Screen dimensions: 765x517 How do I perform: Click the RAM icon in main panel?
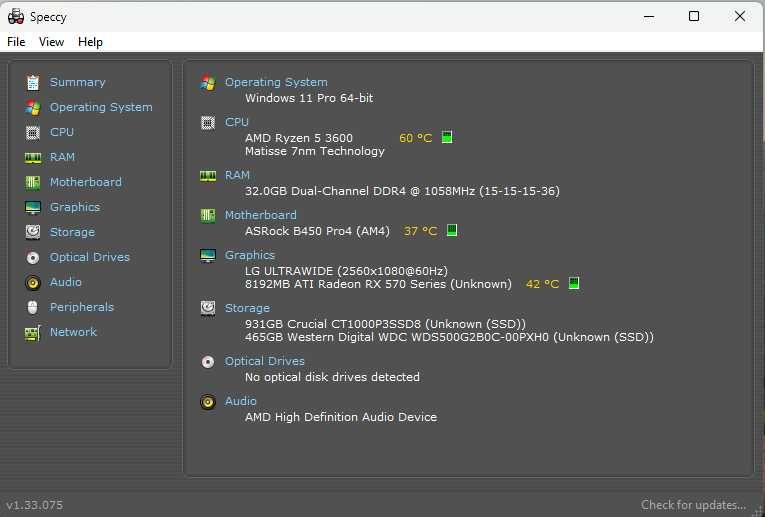[208, 176]
